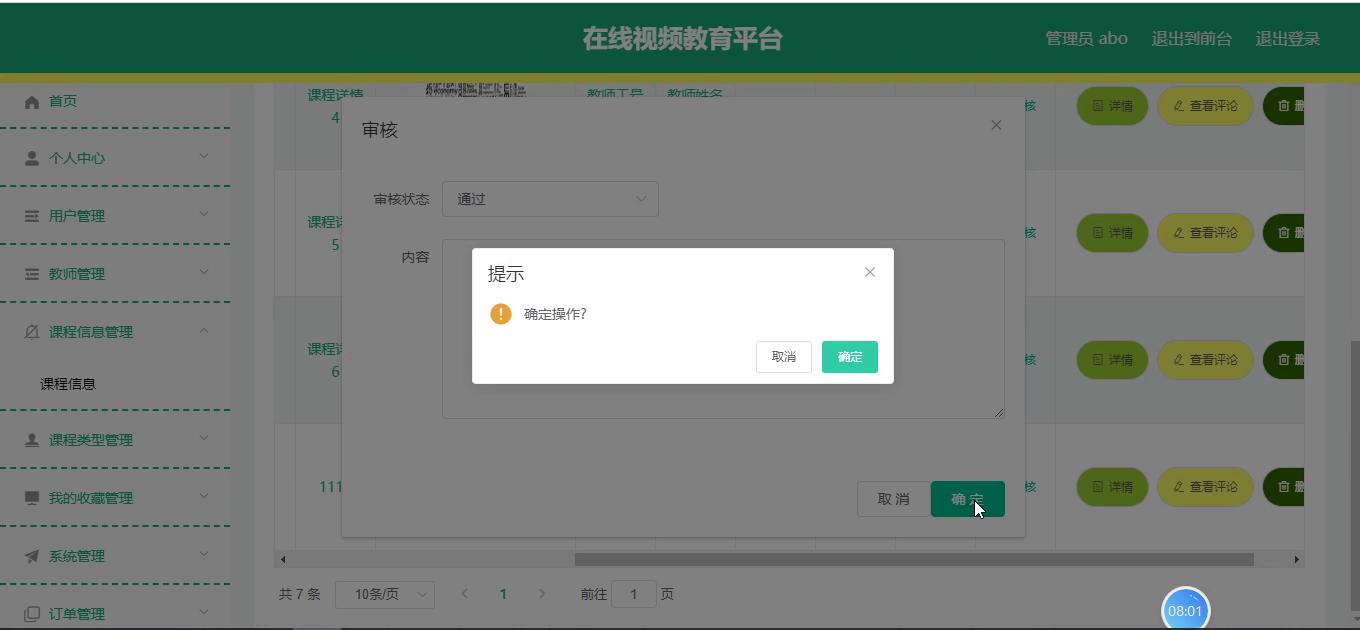
Task: Click the icon beside 课程类型管理
Action: pyautogui.click(x=32, y=440)
